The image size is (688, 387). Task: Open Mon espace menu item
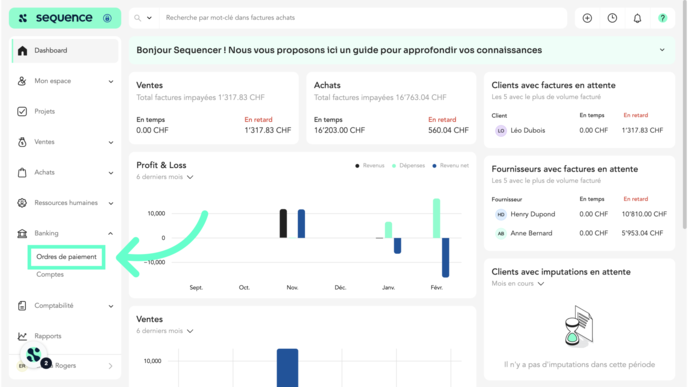coord(53,81)
